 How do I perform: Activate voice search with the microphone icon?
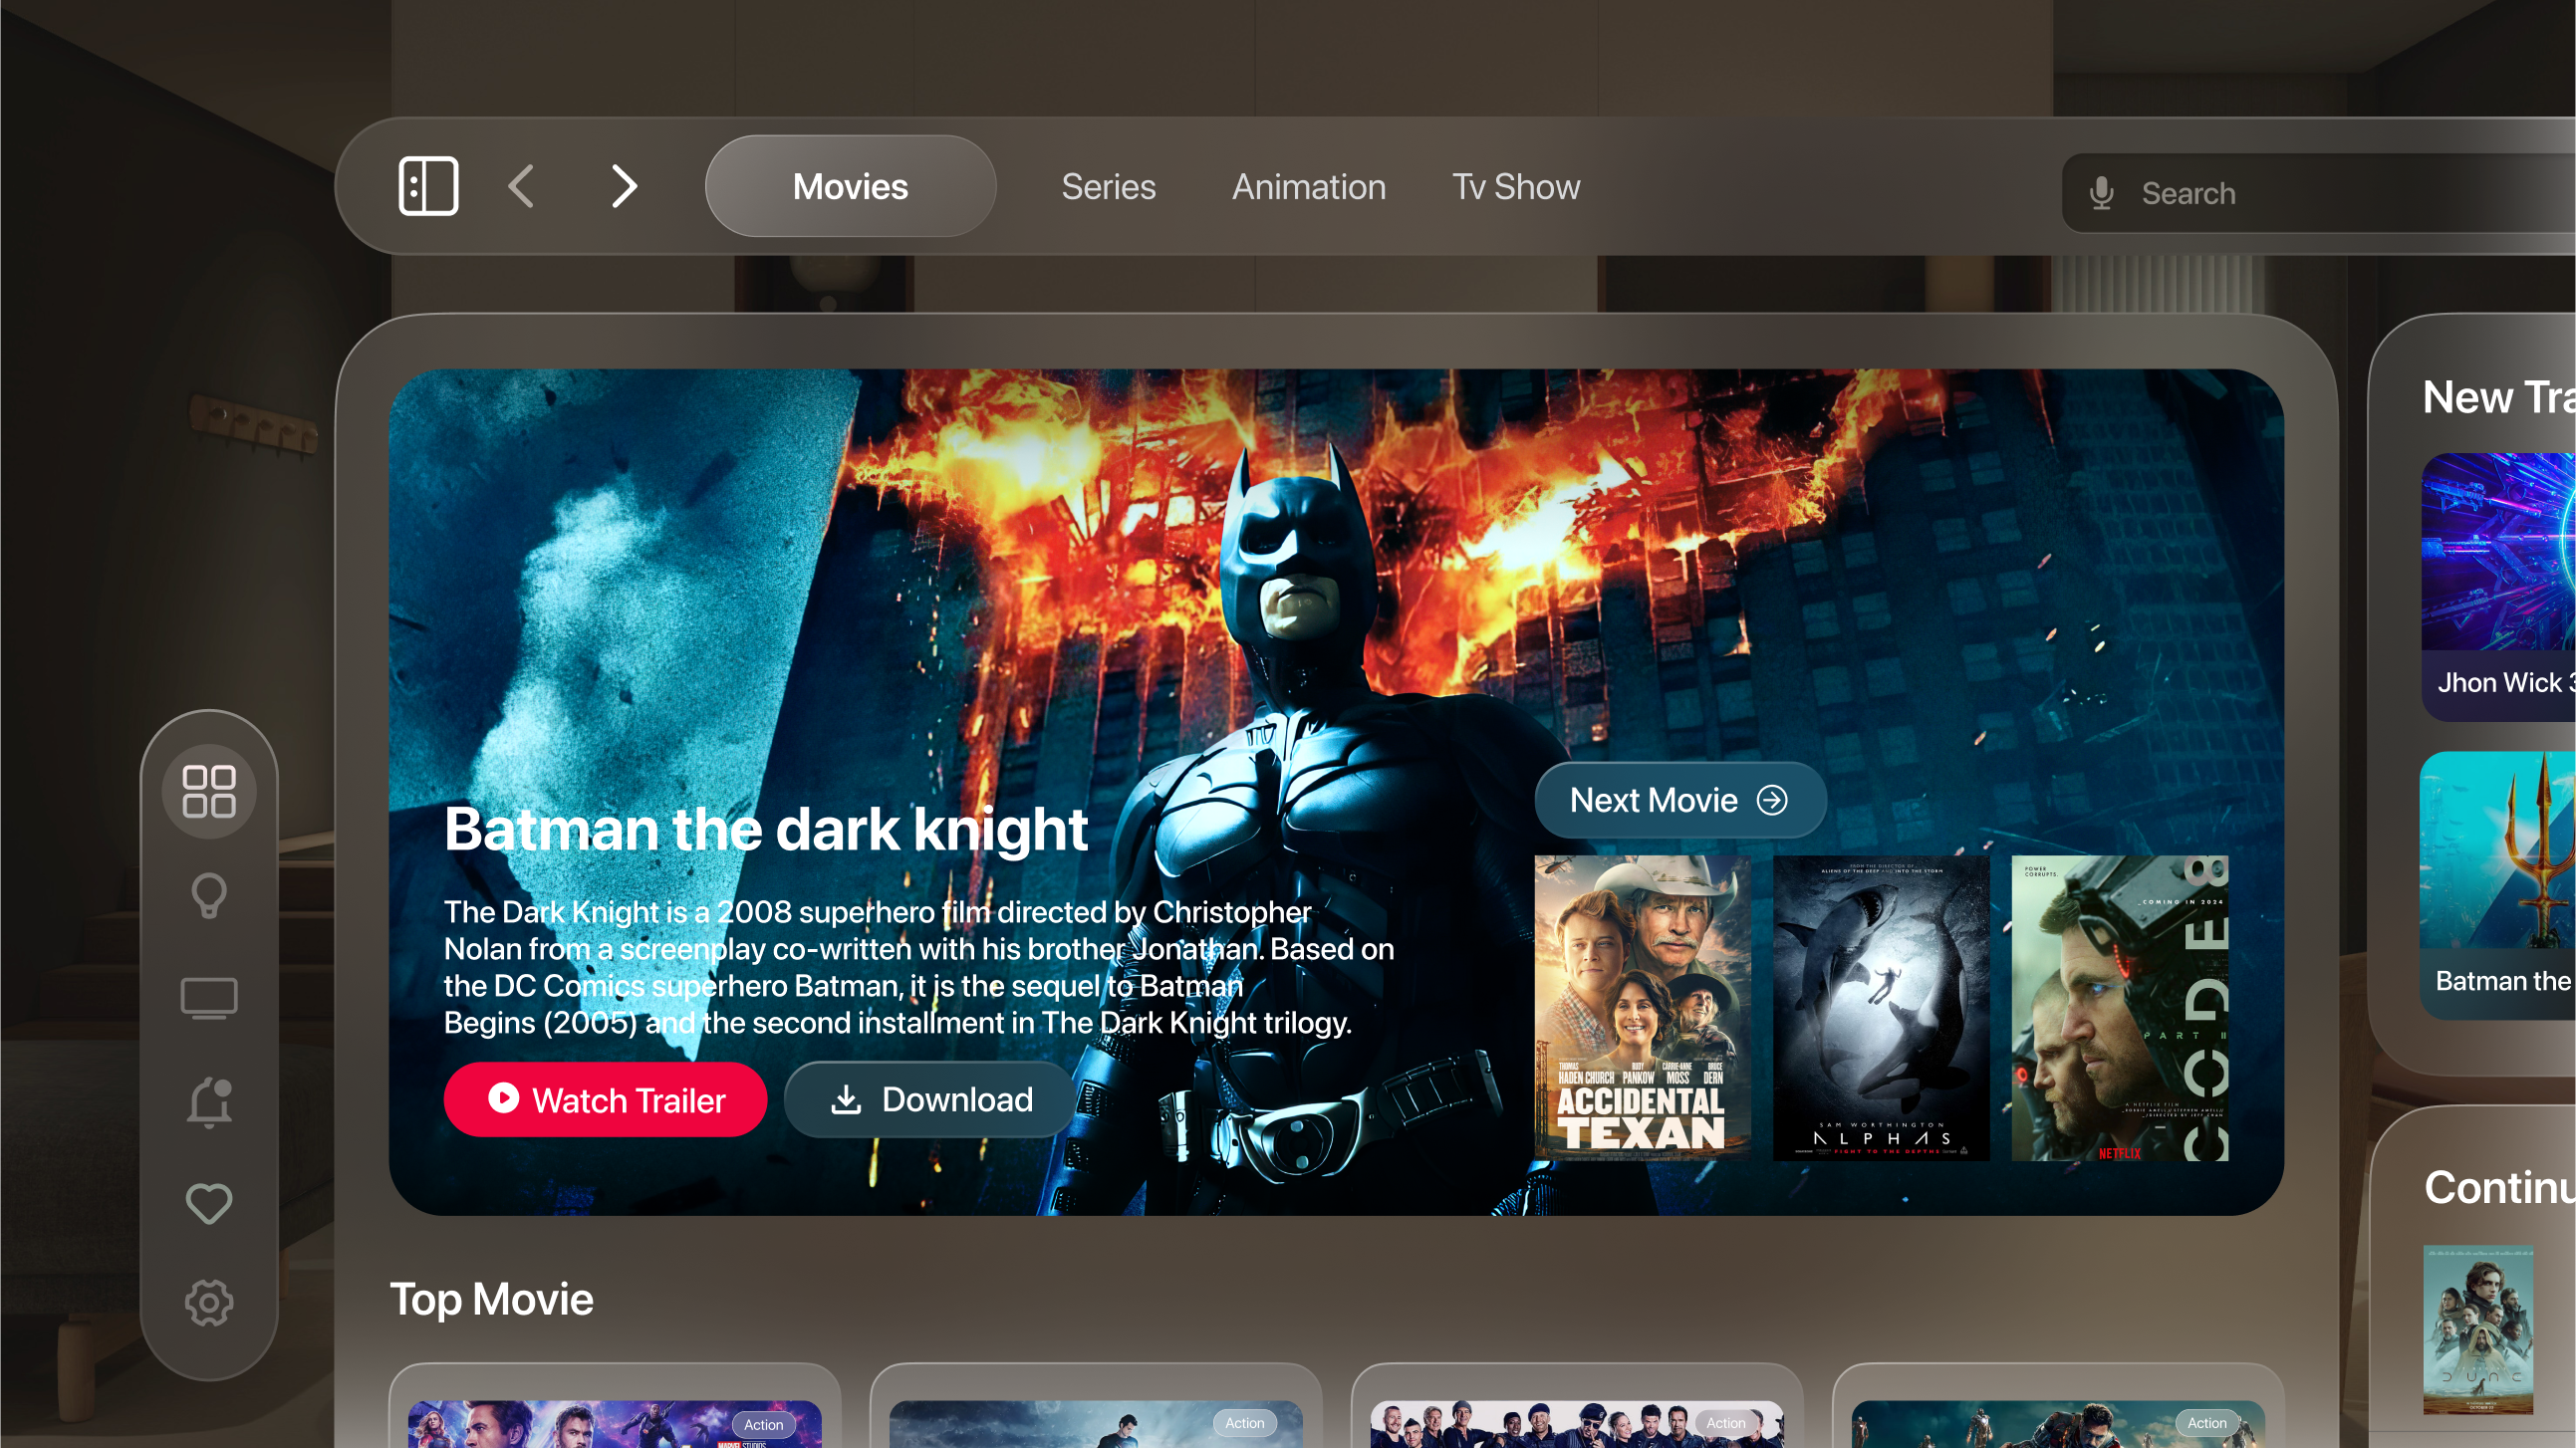[2101, 192]
